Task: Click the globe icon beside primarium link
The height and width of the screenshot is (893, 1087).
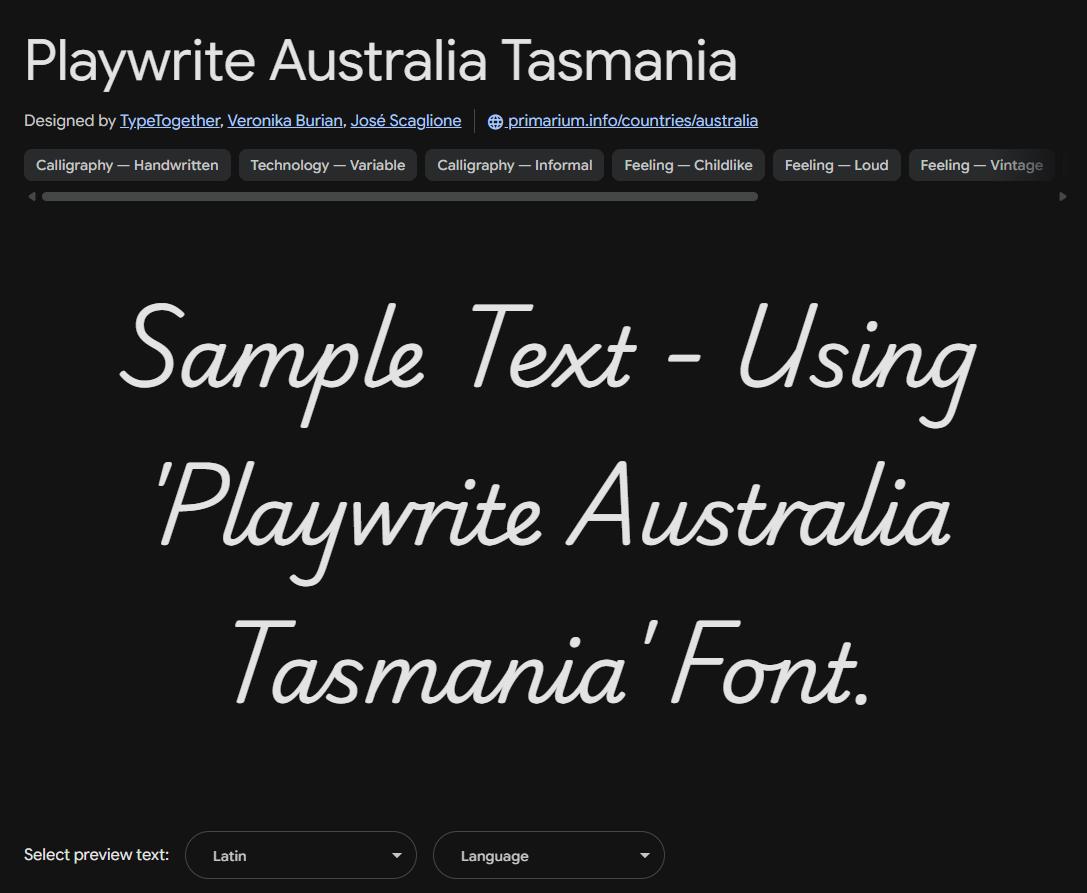Action: tap(495, 122)
